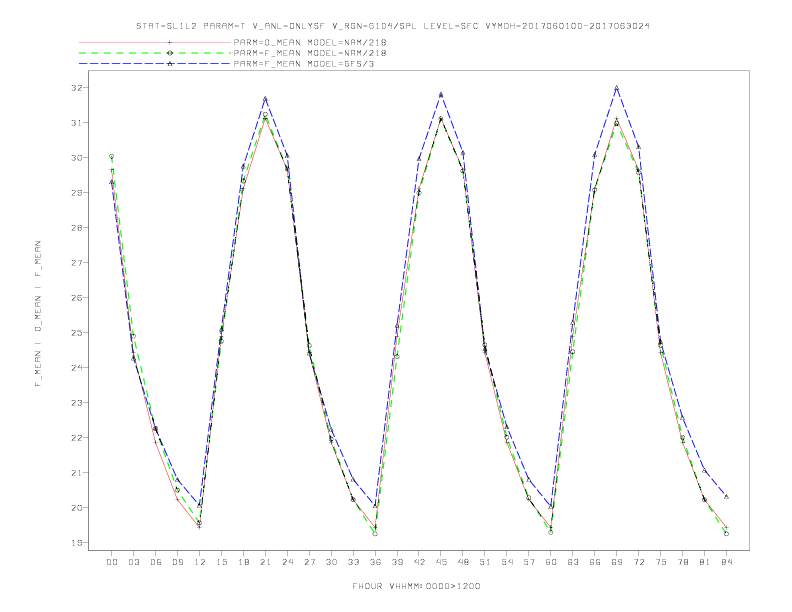
Task: Click x-axis forecast hour 78
Action: 683,562
